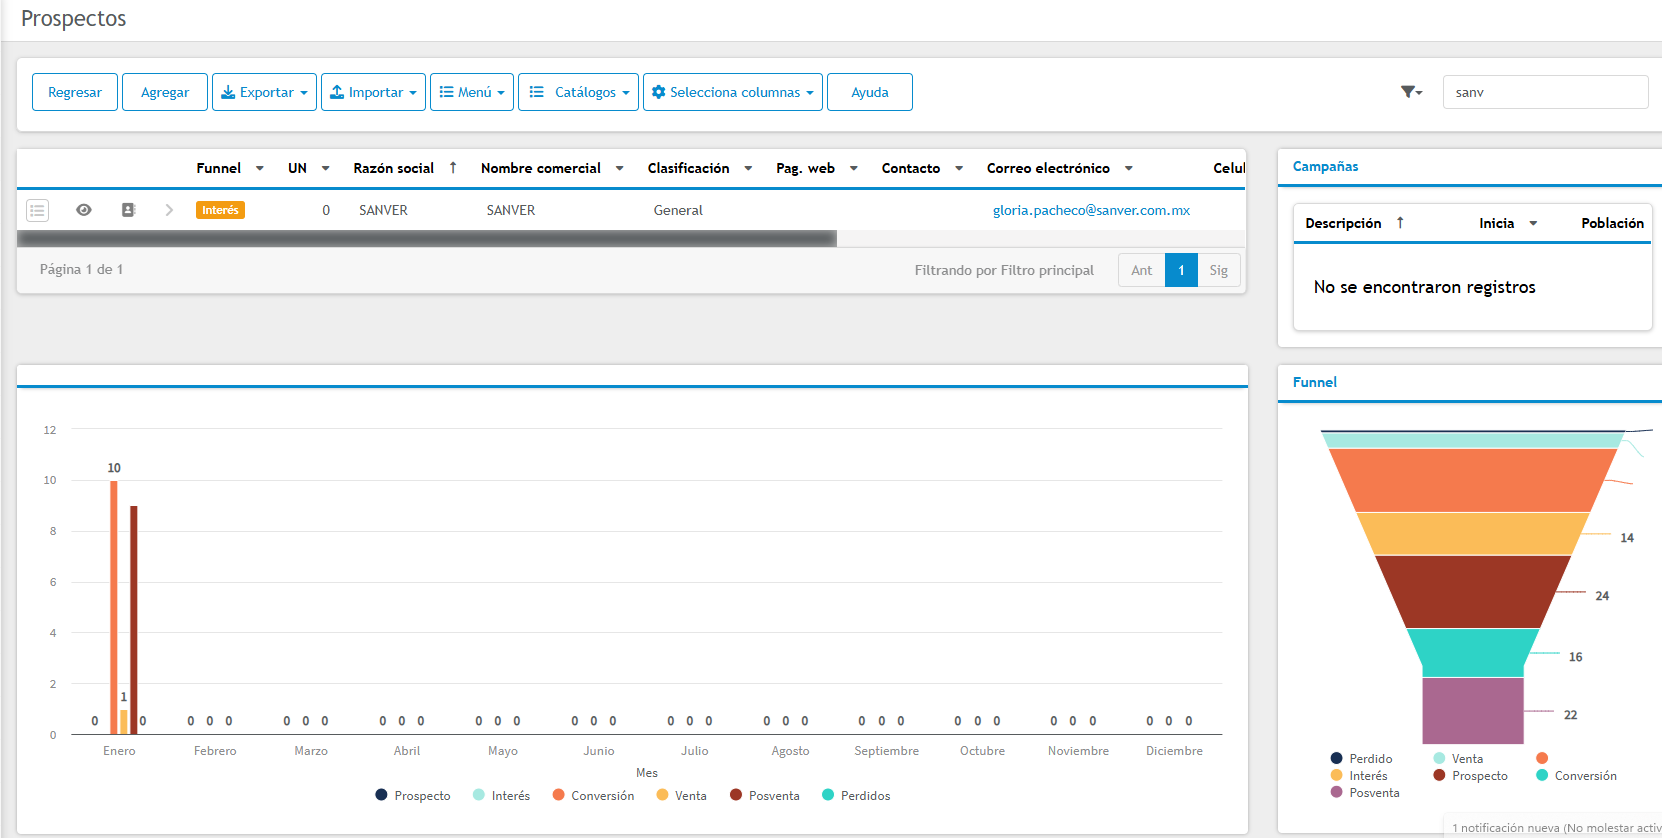Open Selecciona columnas menu
This screenshot has width=1662, height=838.
(x=733, y=92)
